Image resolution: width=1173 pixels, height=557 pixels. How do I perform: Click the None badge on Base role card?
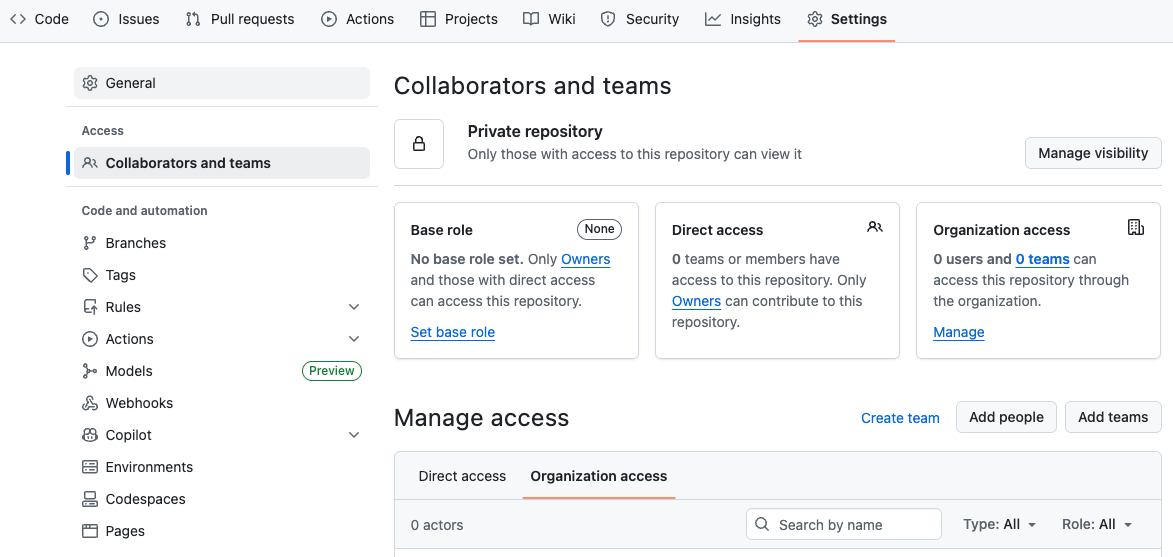pyautogui.click(x=599, y=229)
